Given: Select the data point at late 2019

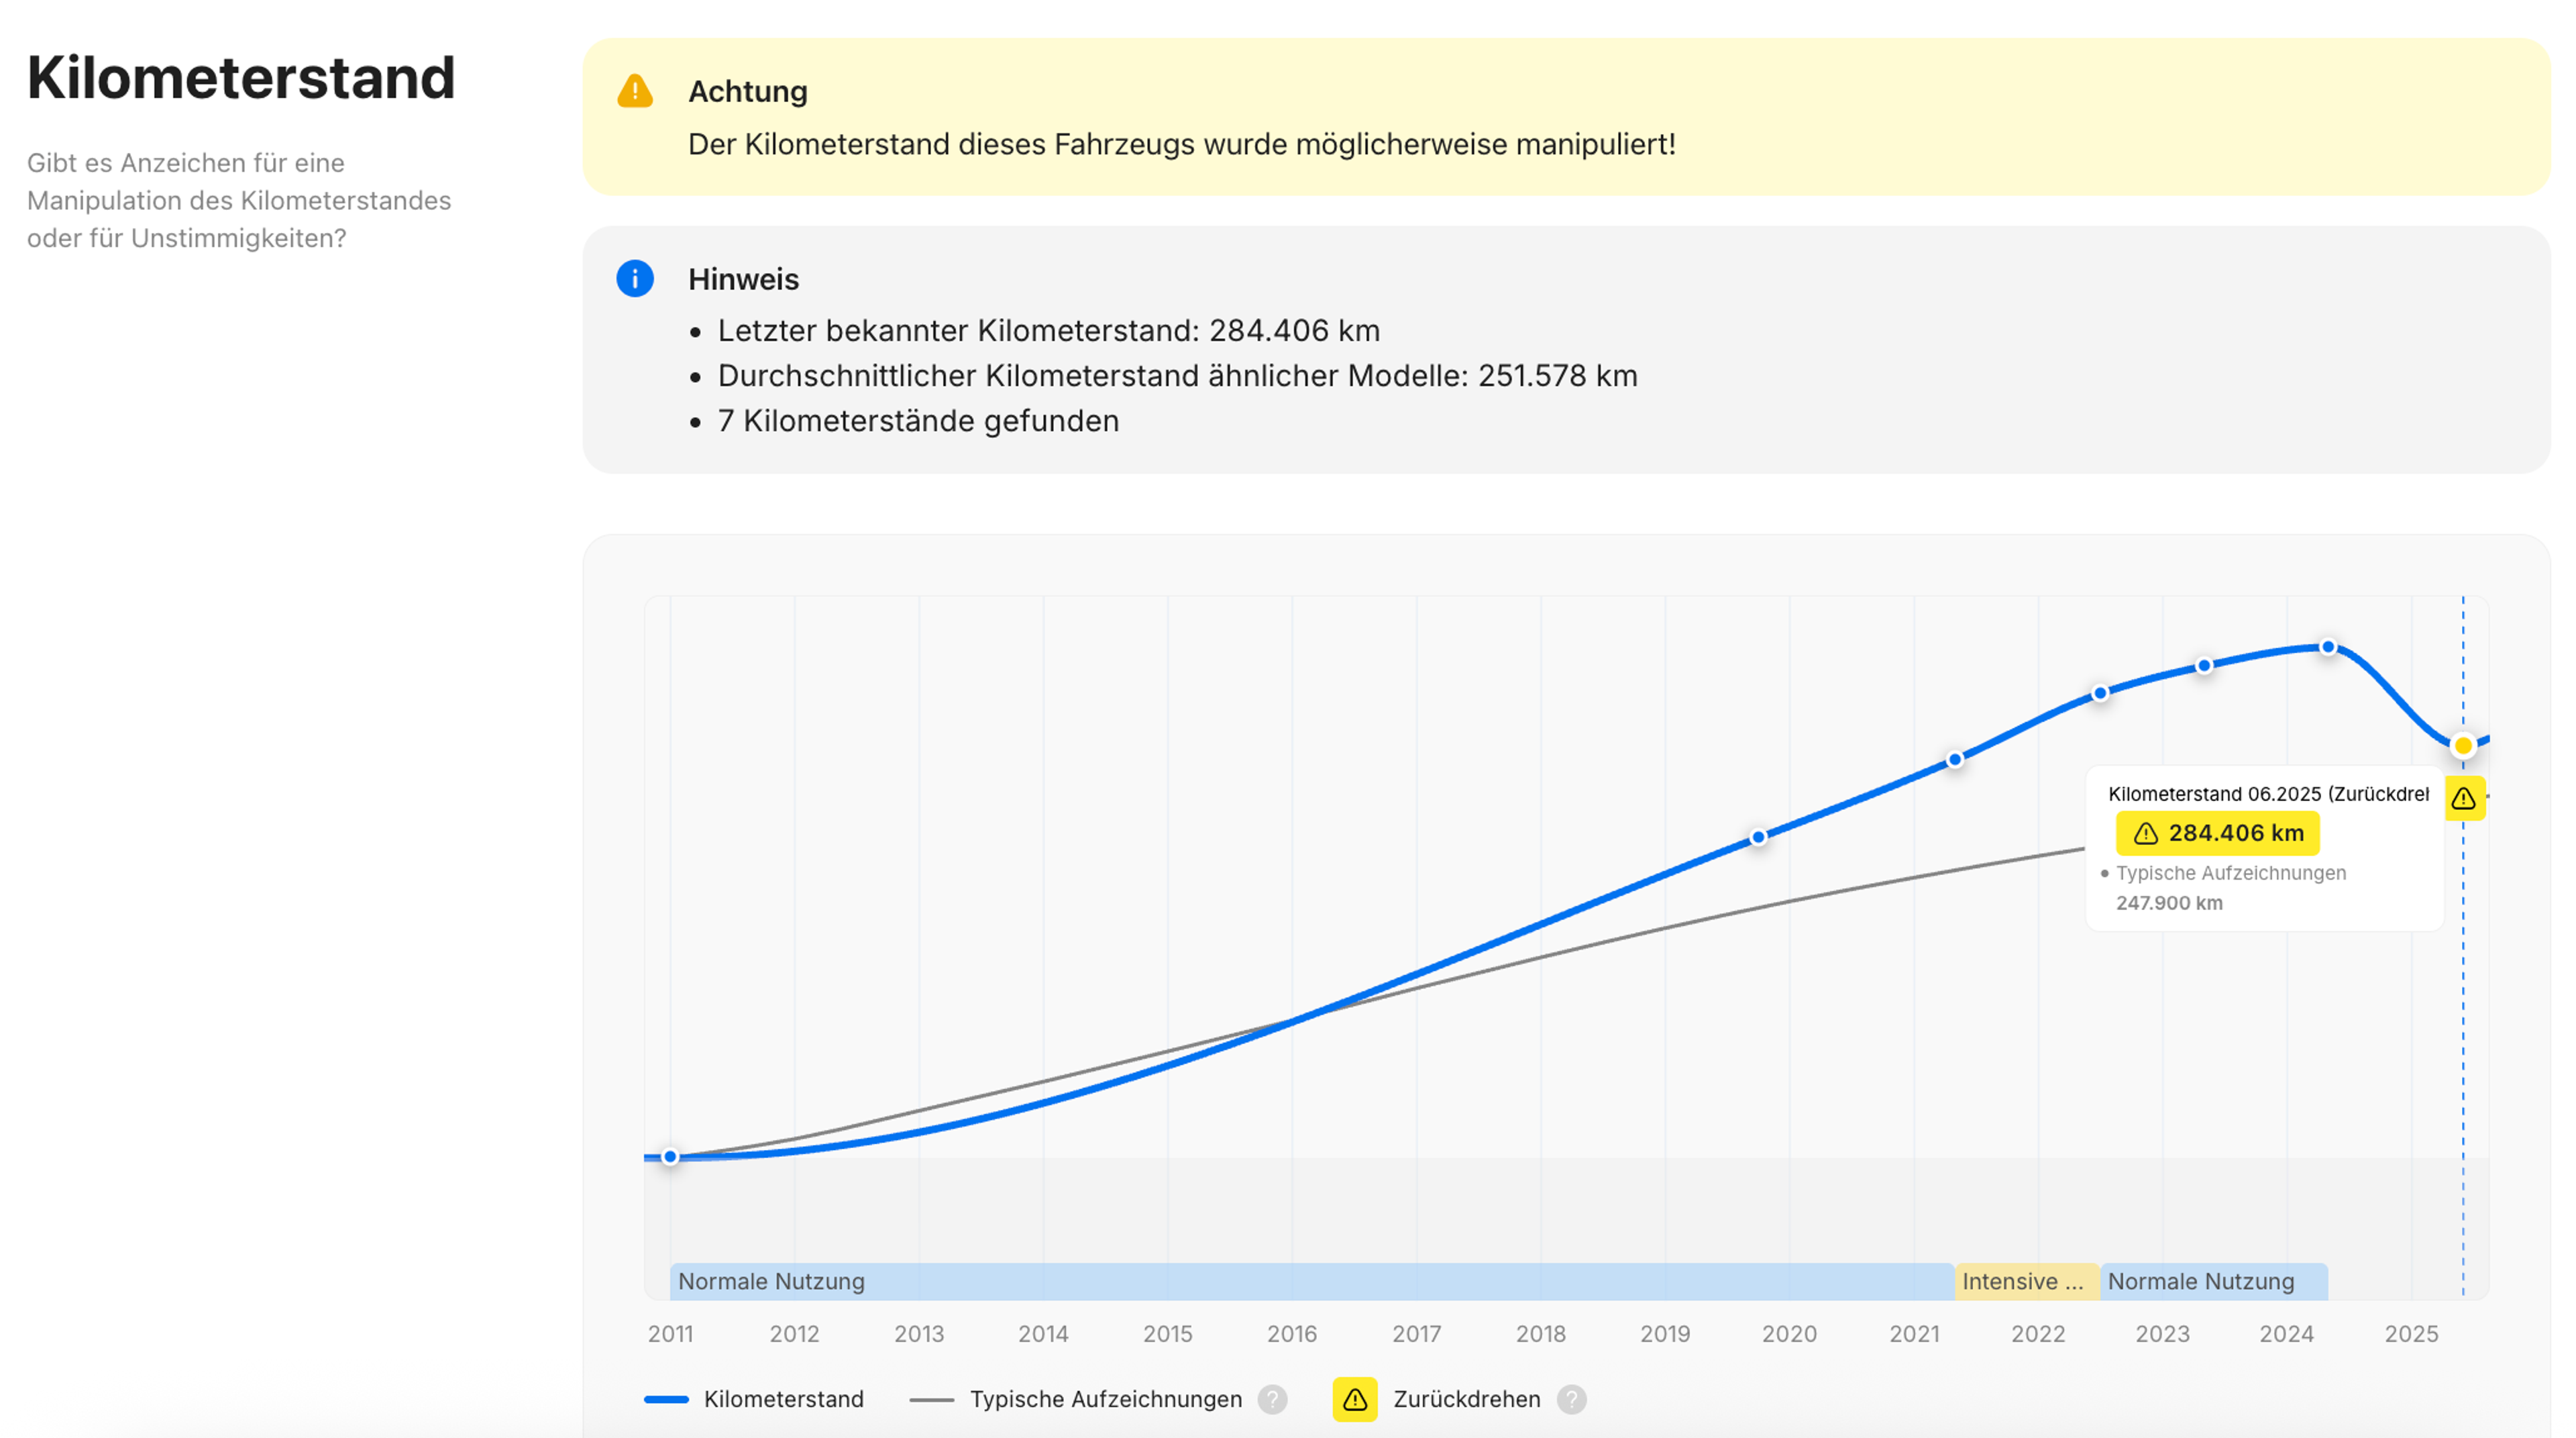Looking at the screenshot, I should click(1758, 837).
